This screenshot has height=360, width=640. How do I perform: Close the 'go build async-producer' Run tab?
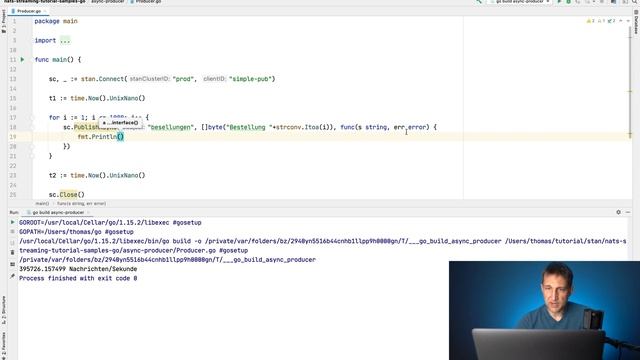(x=88, y=212)
